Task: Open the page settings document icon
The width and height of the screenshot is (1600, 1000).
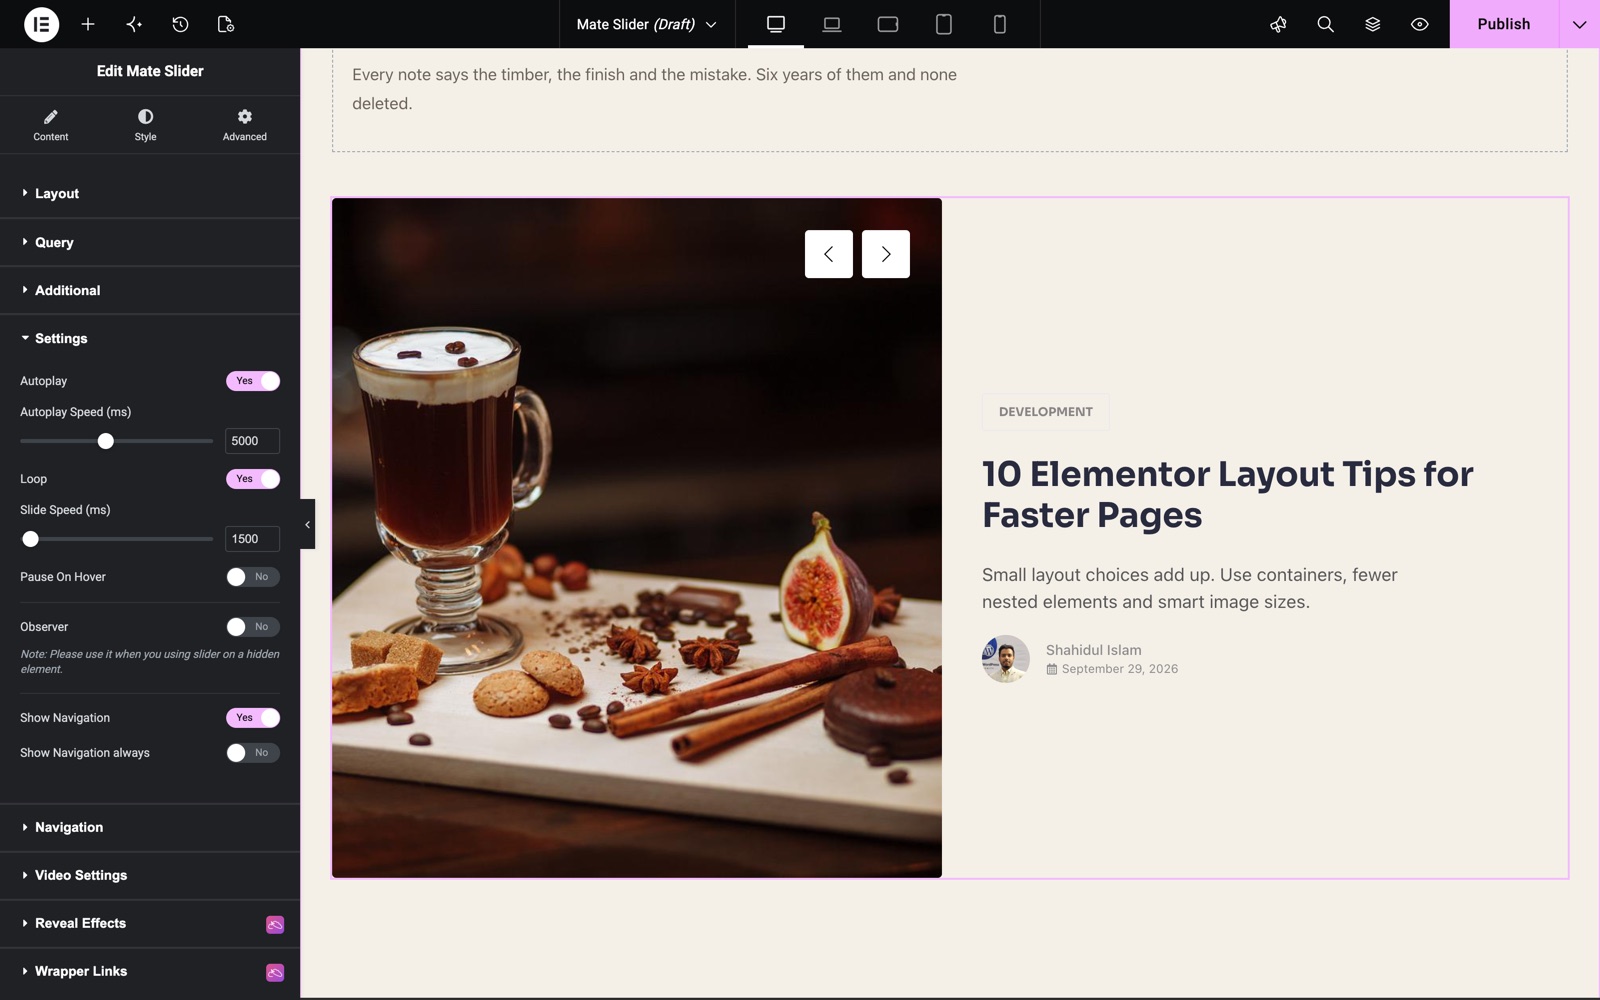Action: (226, 24)
